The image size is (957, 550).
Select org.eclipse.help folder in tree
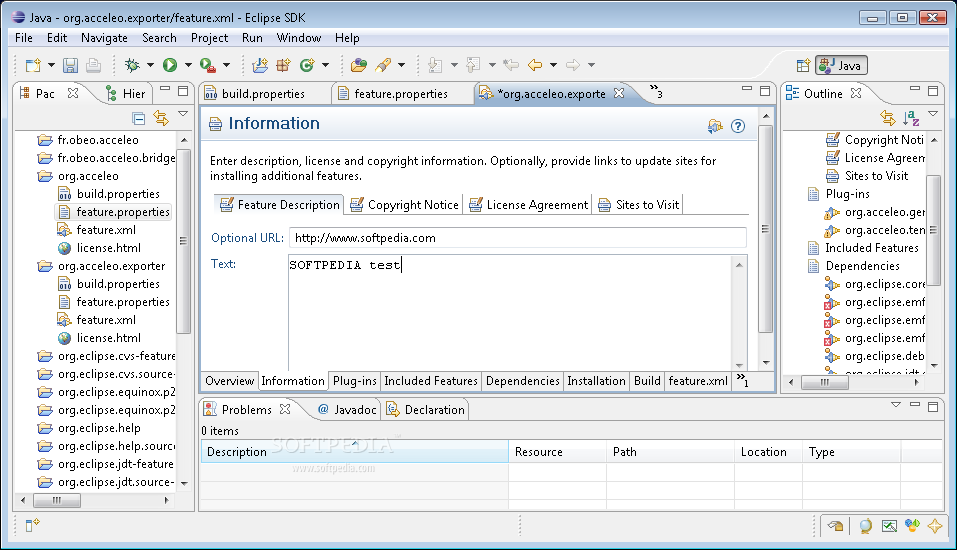click(89, 428)
